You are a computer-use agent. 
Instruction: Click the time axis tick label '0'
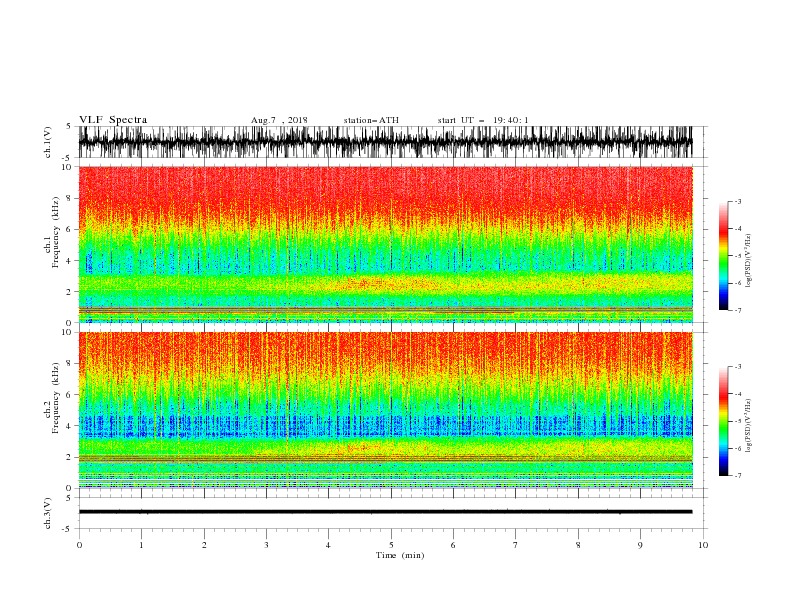pyautogui.click(x=79, y=545)
